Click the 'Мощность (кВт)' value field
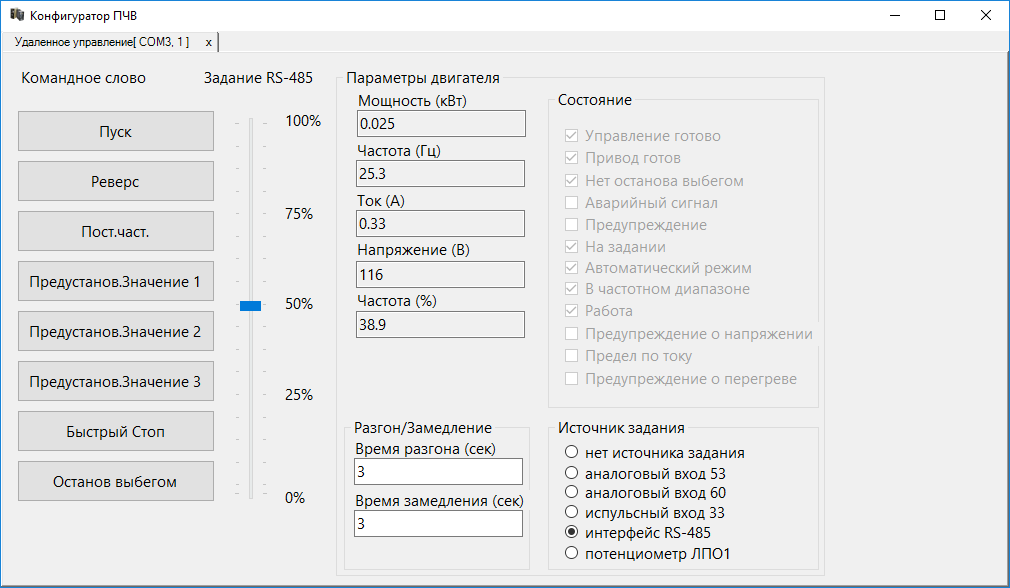The width and height of the screenshot is (1010, 588). click(x=440, y=124)
